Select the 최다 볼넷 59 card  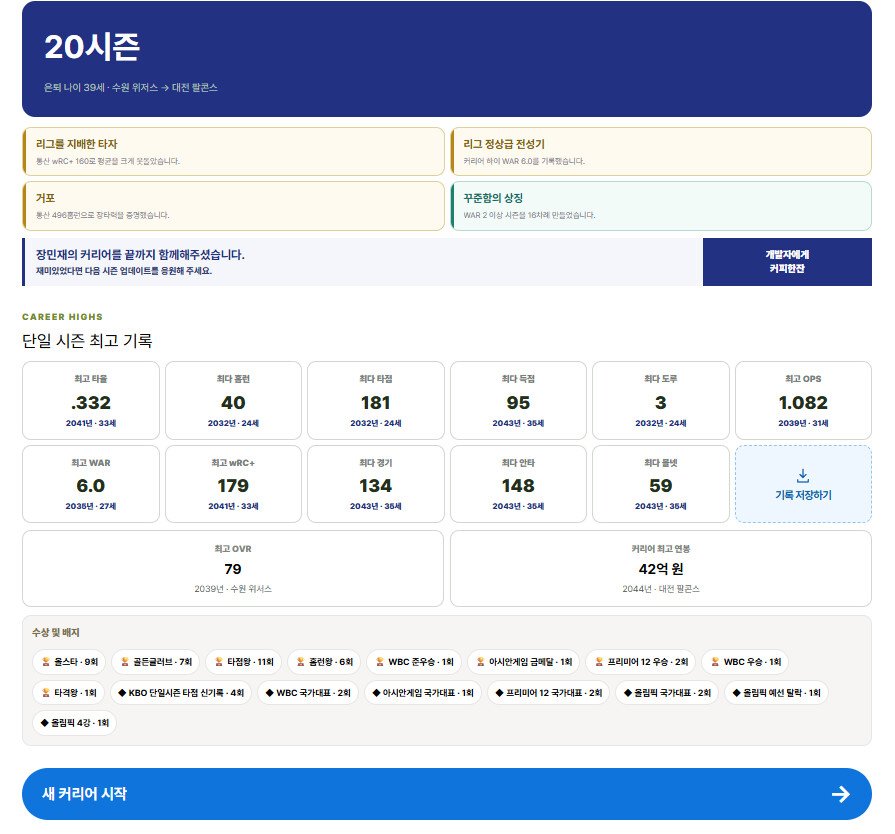660,484
